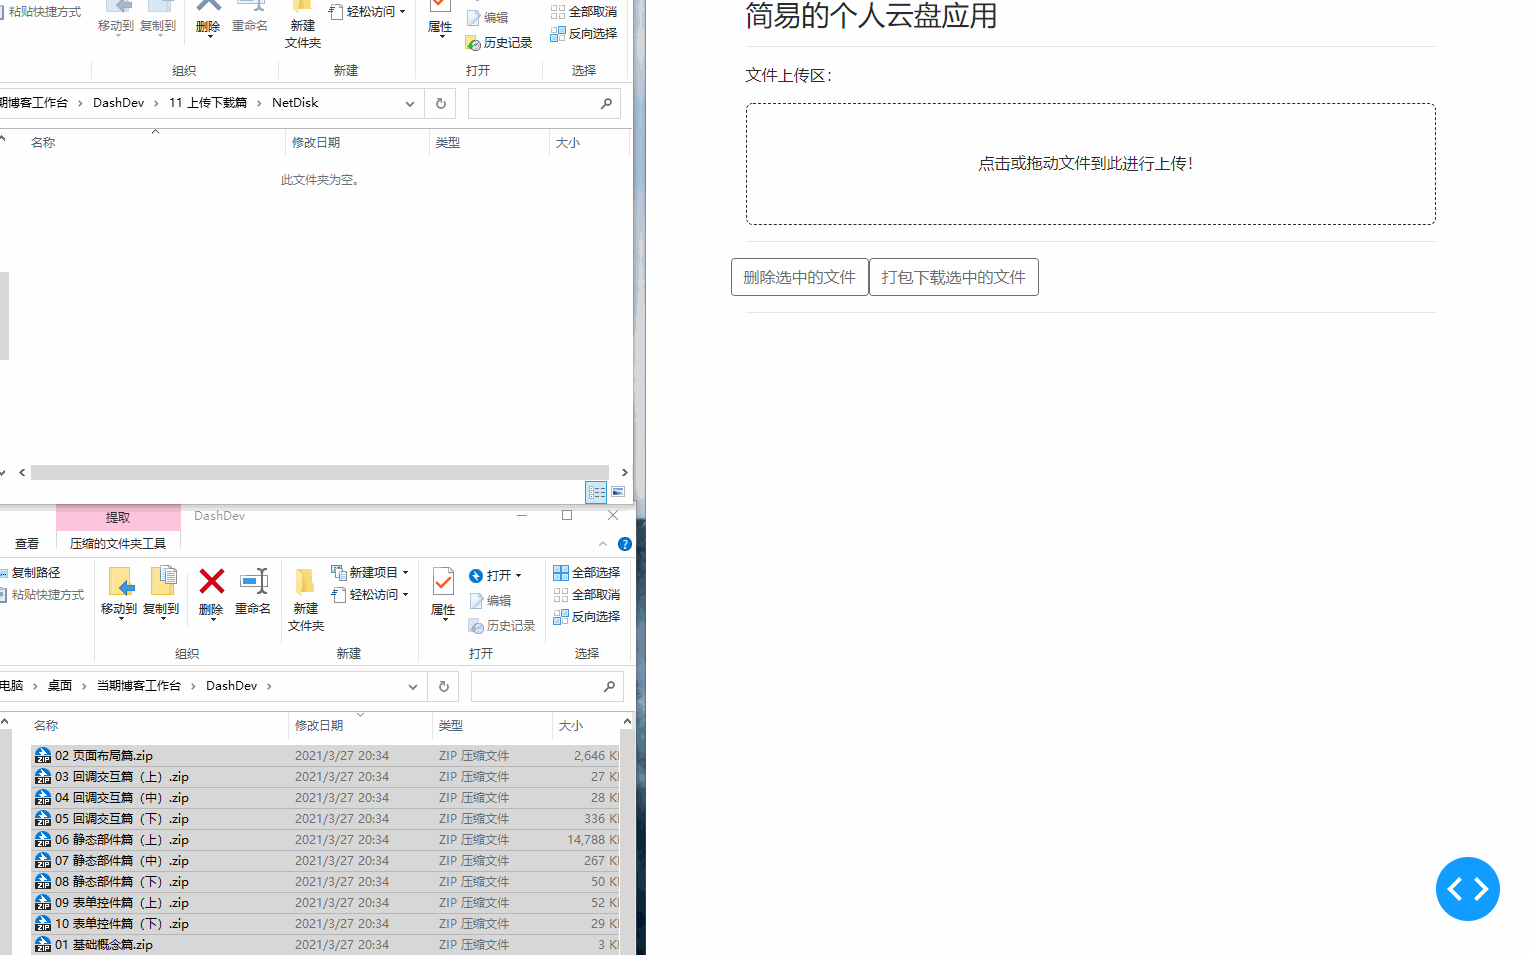The height and width of the screenshot is (955, 1532).
Task: Expand breadcrumb arrow after 桌面 in lower window
Action: point(84,686)
